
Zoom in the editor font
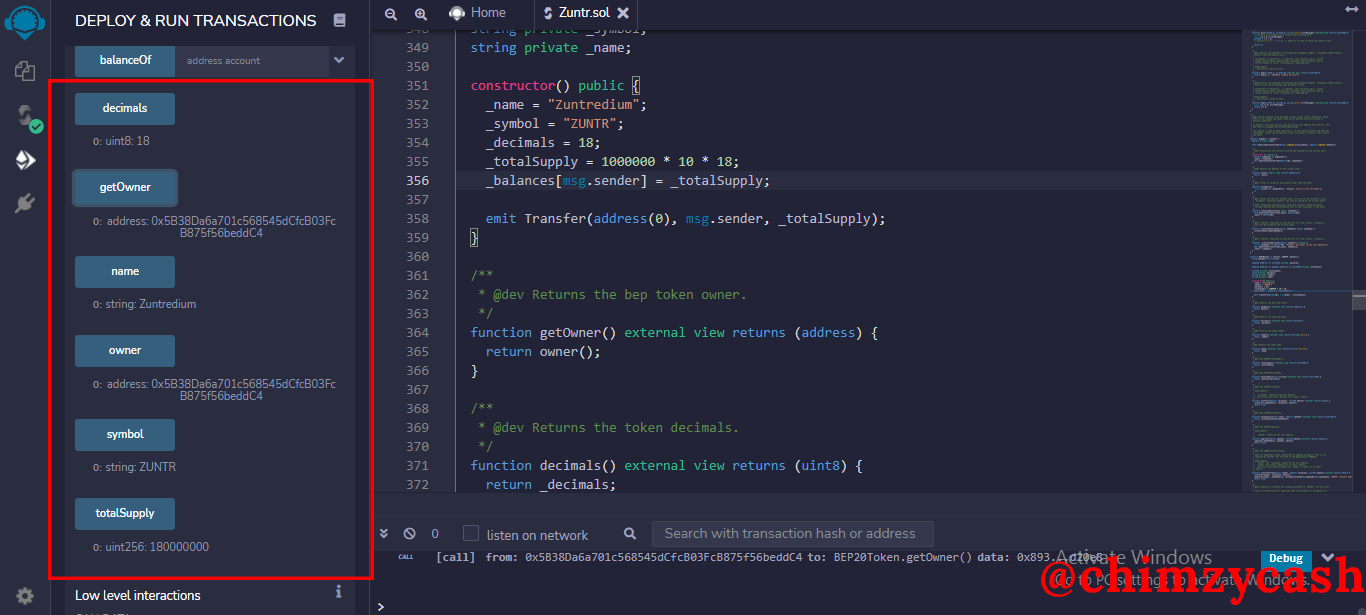click(x=421, y=13)
